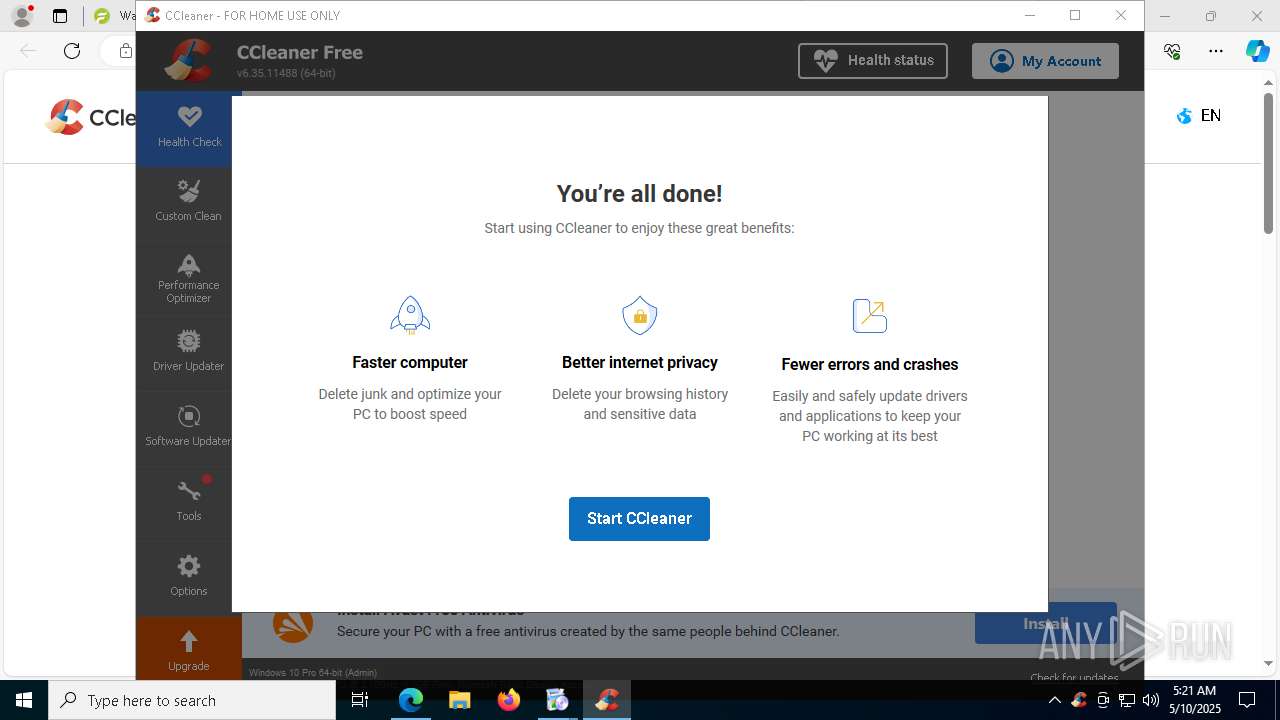Change the EN language selector on the webpage
Viewport: 1280px width, 720px height.
point(1199,116)
